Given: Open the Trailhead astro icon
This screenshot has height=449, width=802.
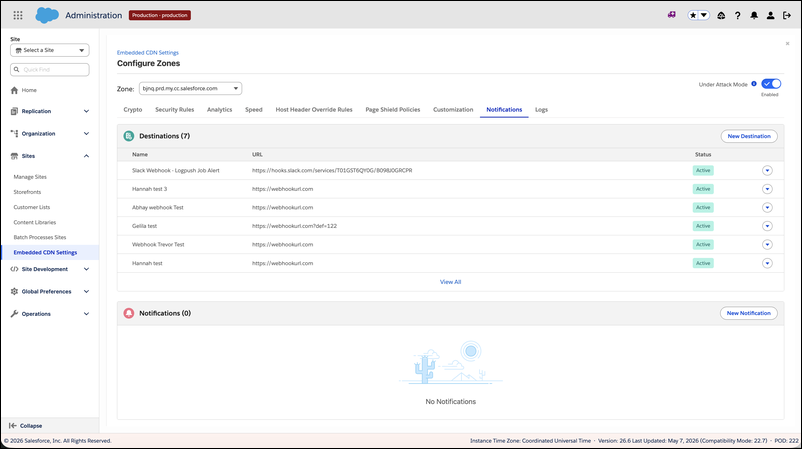Looking at the screenshot, I should 721,15.
